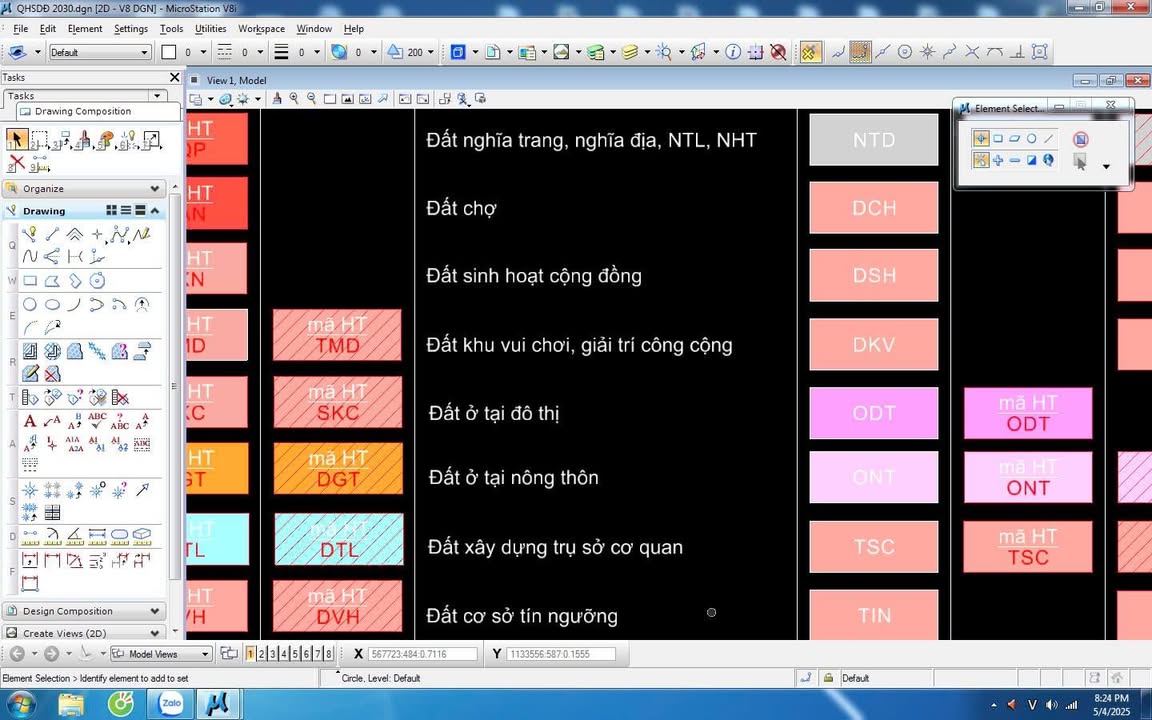Choose the Place Circle tool

(x=30, y=305)
